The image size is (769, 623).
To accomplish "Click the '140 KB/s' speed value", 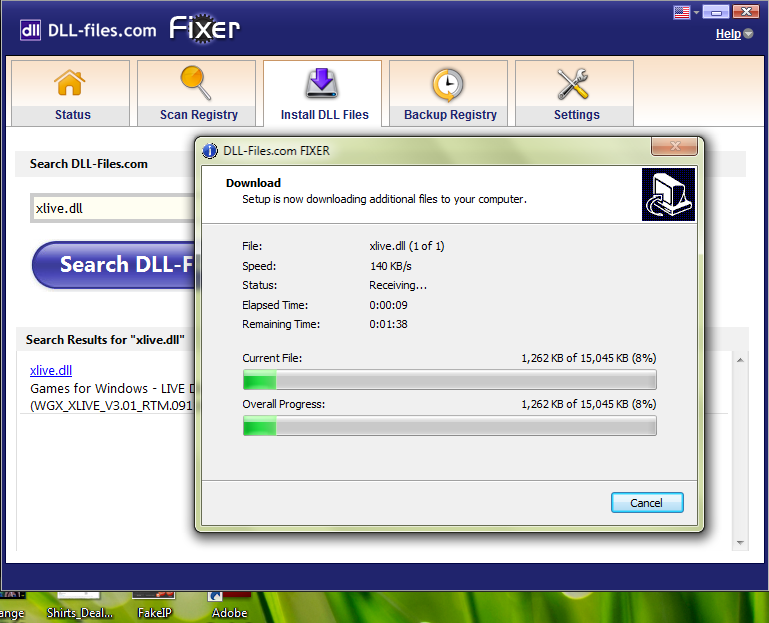I will (x=390, y=266).
